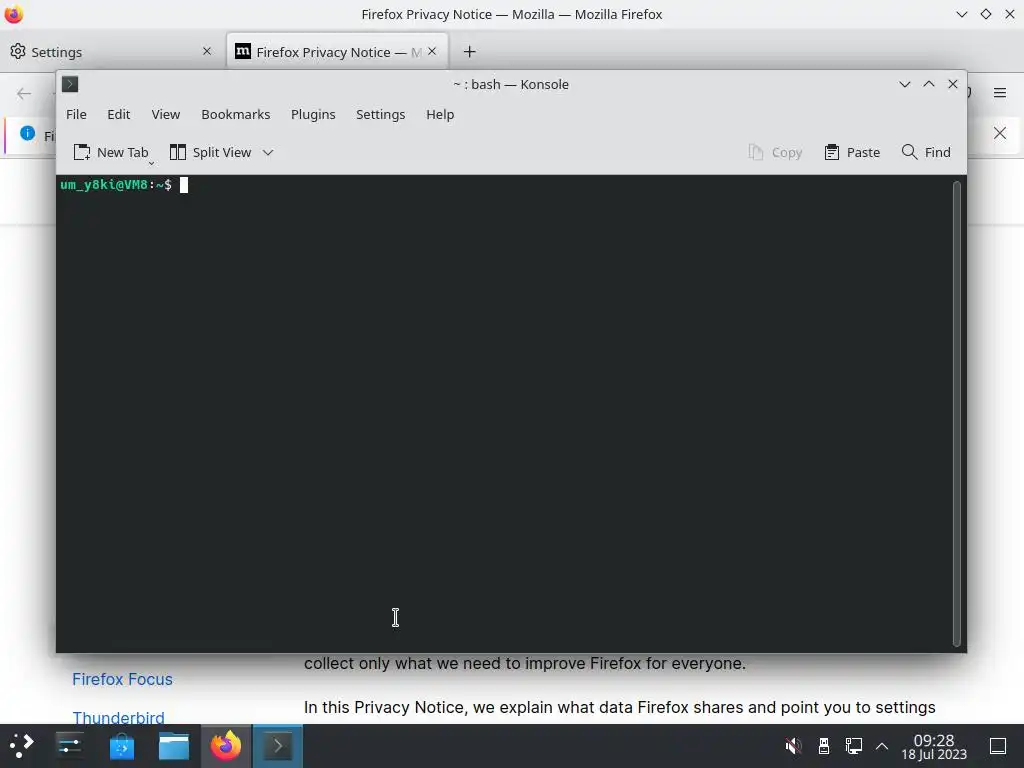Open the Firefox Focus link
This screenshot has height=768, width=1024.
pos(122,679)
